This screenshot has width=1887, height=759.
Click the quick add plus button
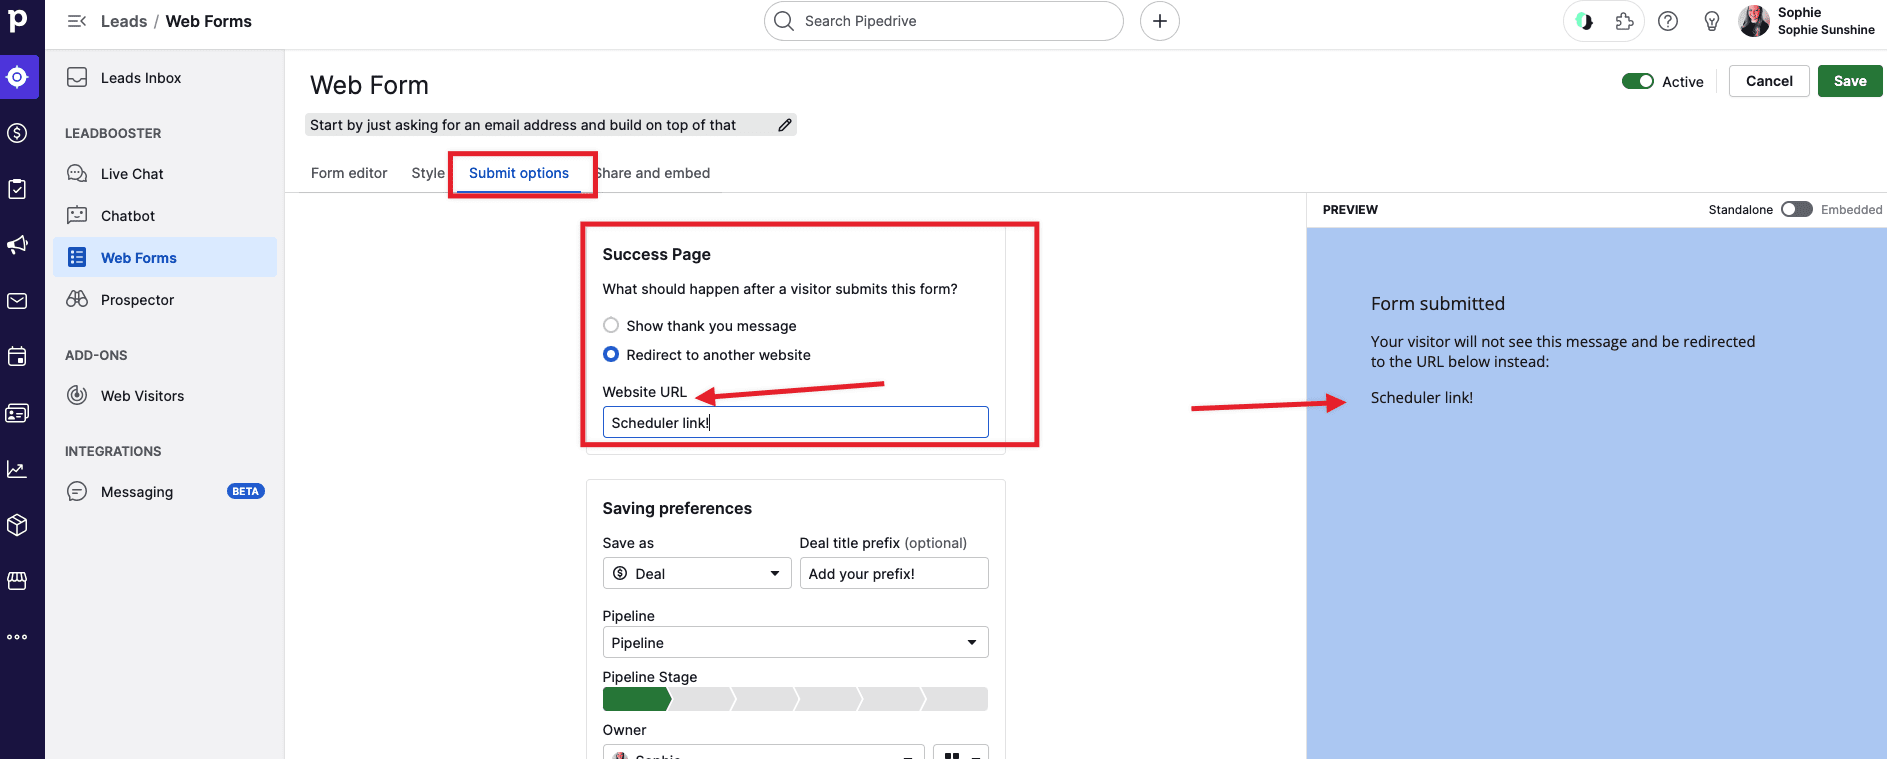tap(1159, 21)
